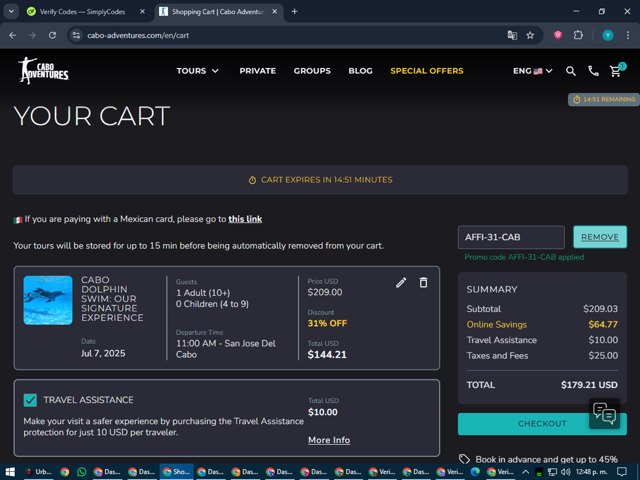The height and width of the screenshot is (480, 640).
Task: Open the PRIVATE menu item
Action: click(258, 71)
